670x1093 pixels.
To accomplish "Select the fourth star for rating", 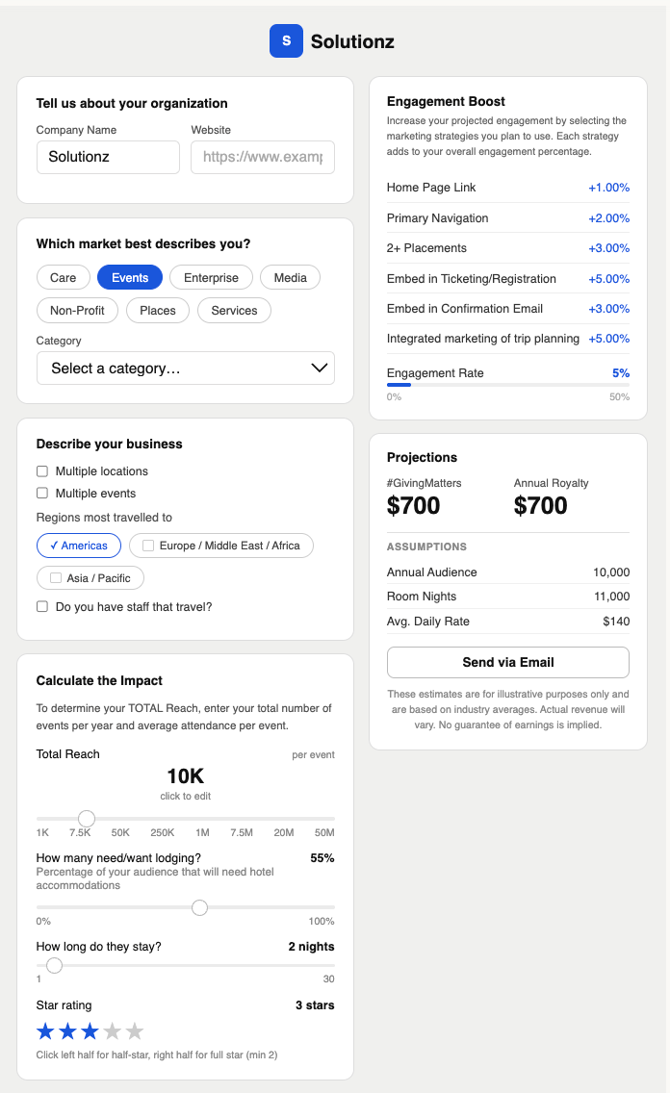I will [112, 1031].
